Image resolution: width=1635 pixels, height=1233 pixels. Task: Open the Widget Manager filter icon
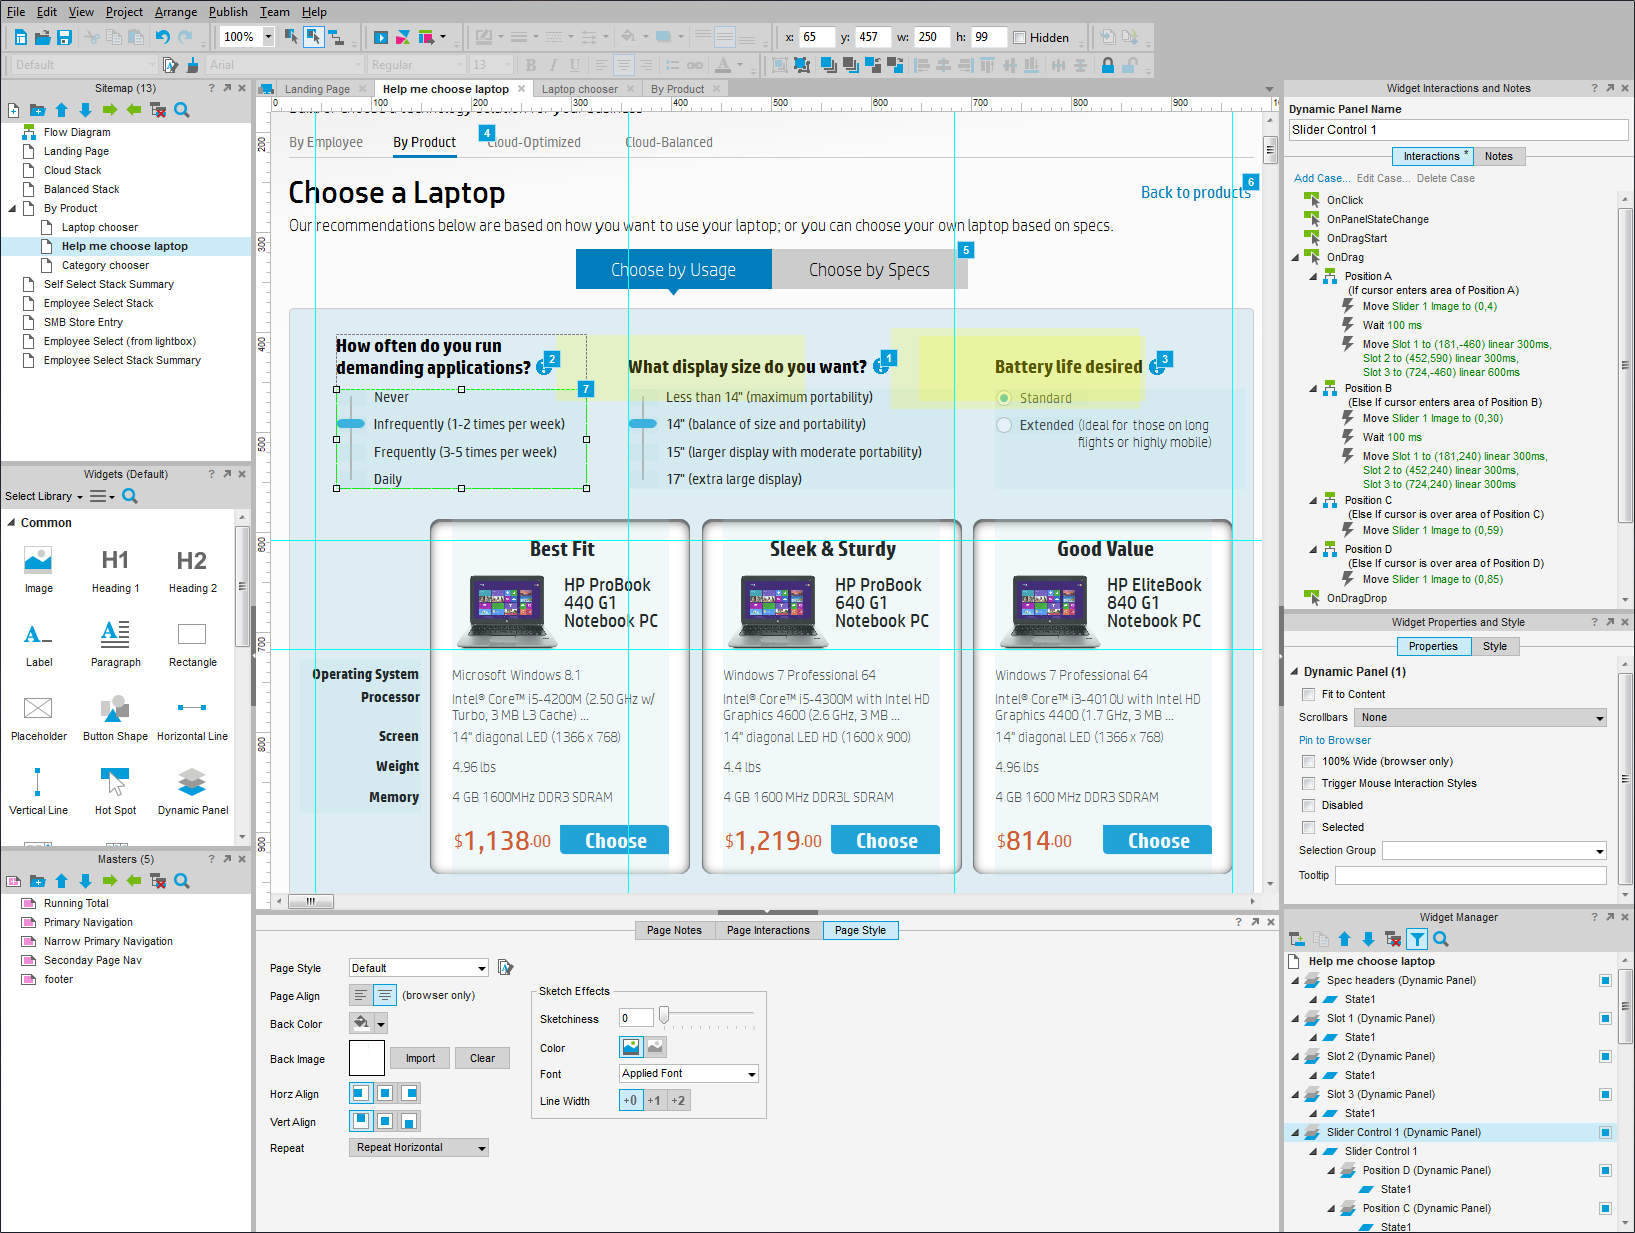tap(1417, 939)
